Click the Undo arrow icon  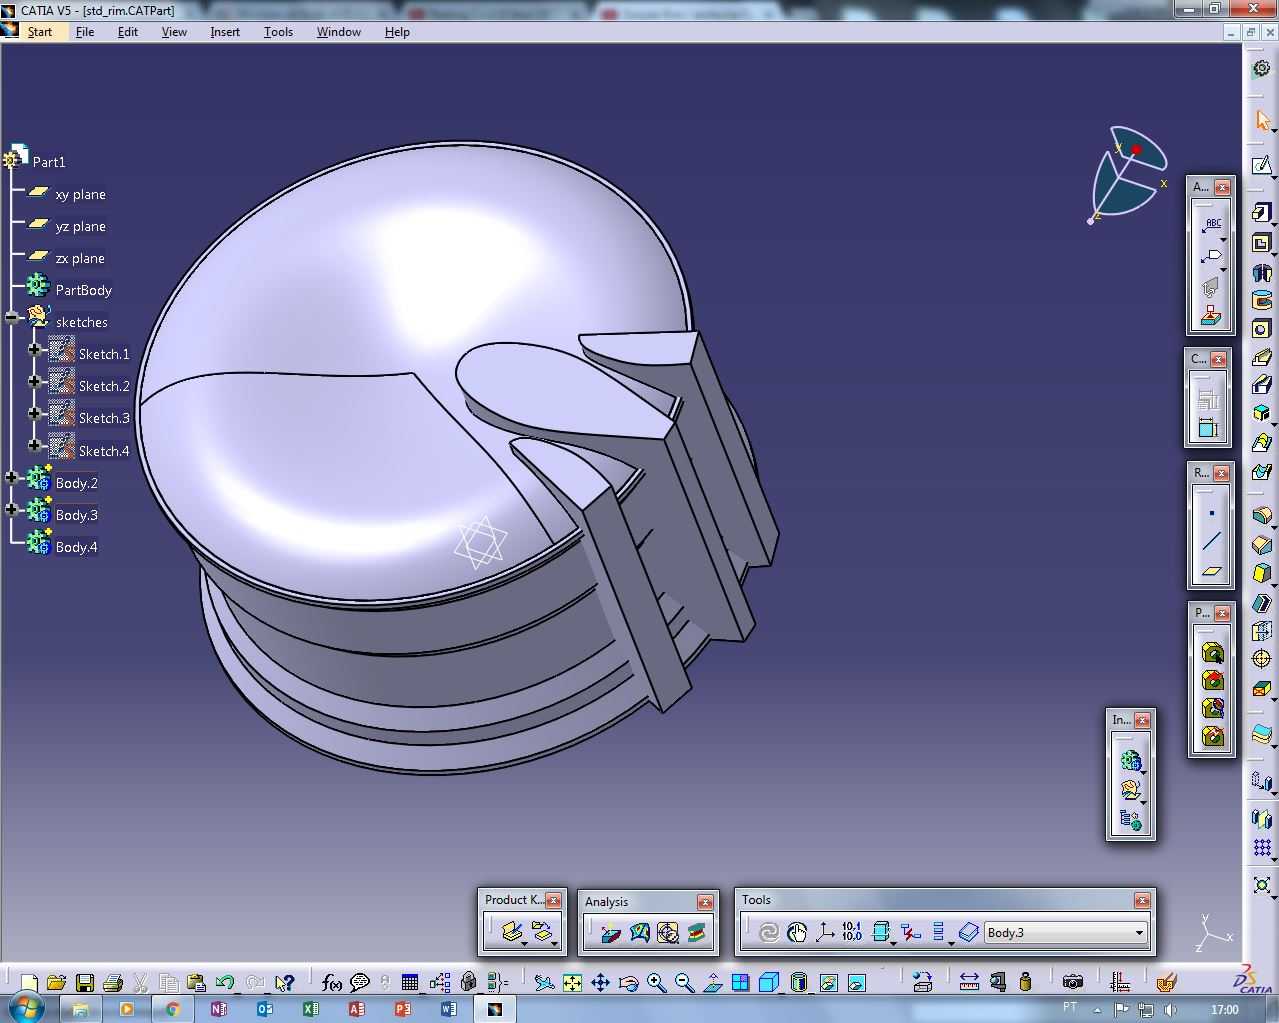pyautogui.click(x=225, y=982)
